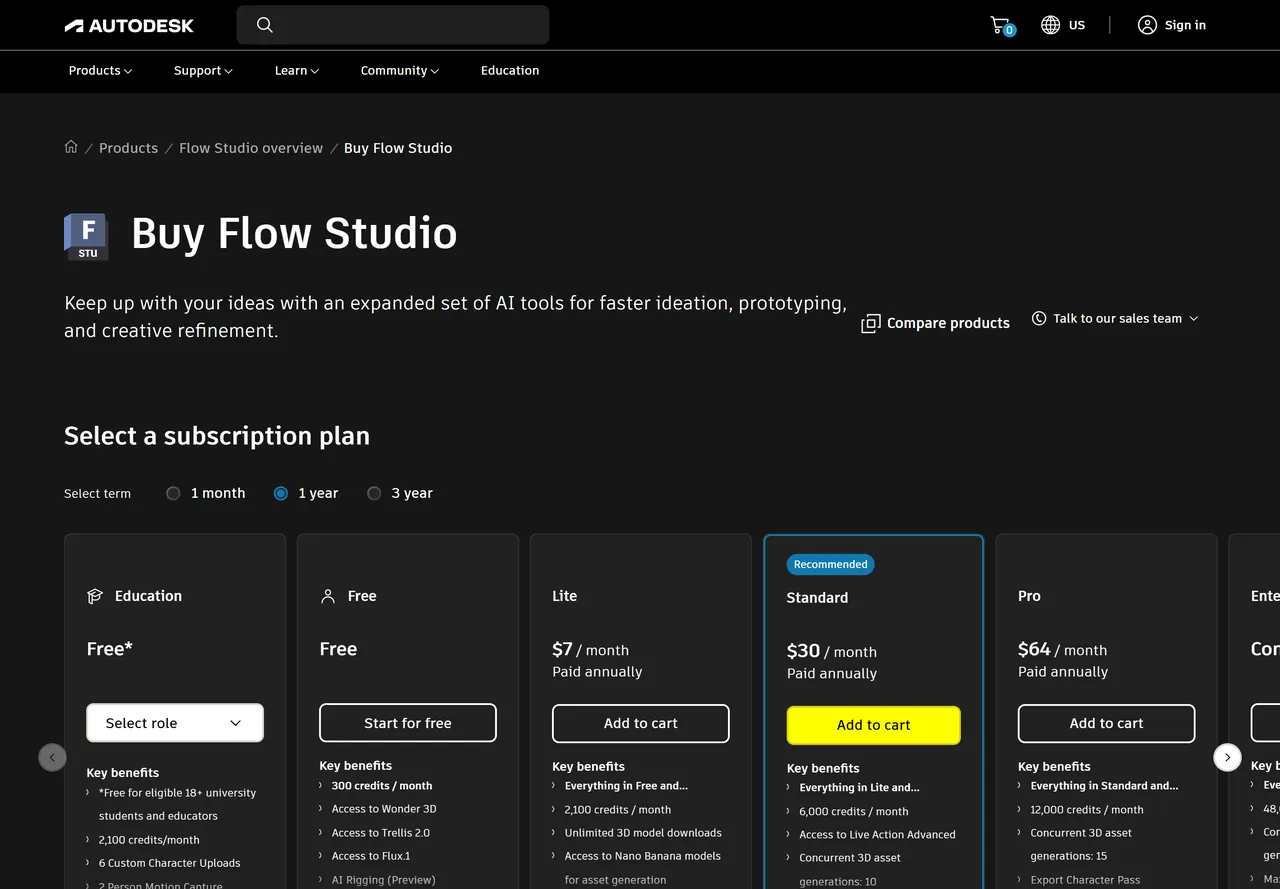Click the search magnifier icon

tap(264, 25)
